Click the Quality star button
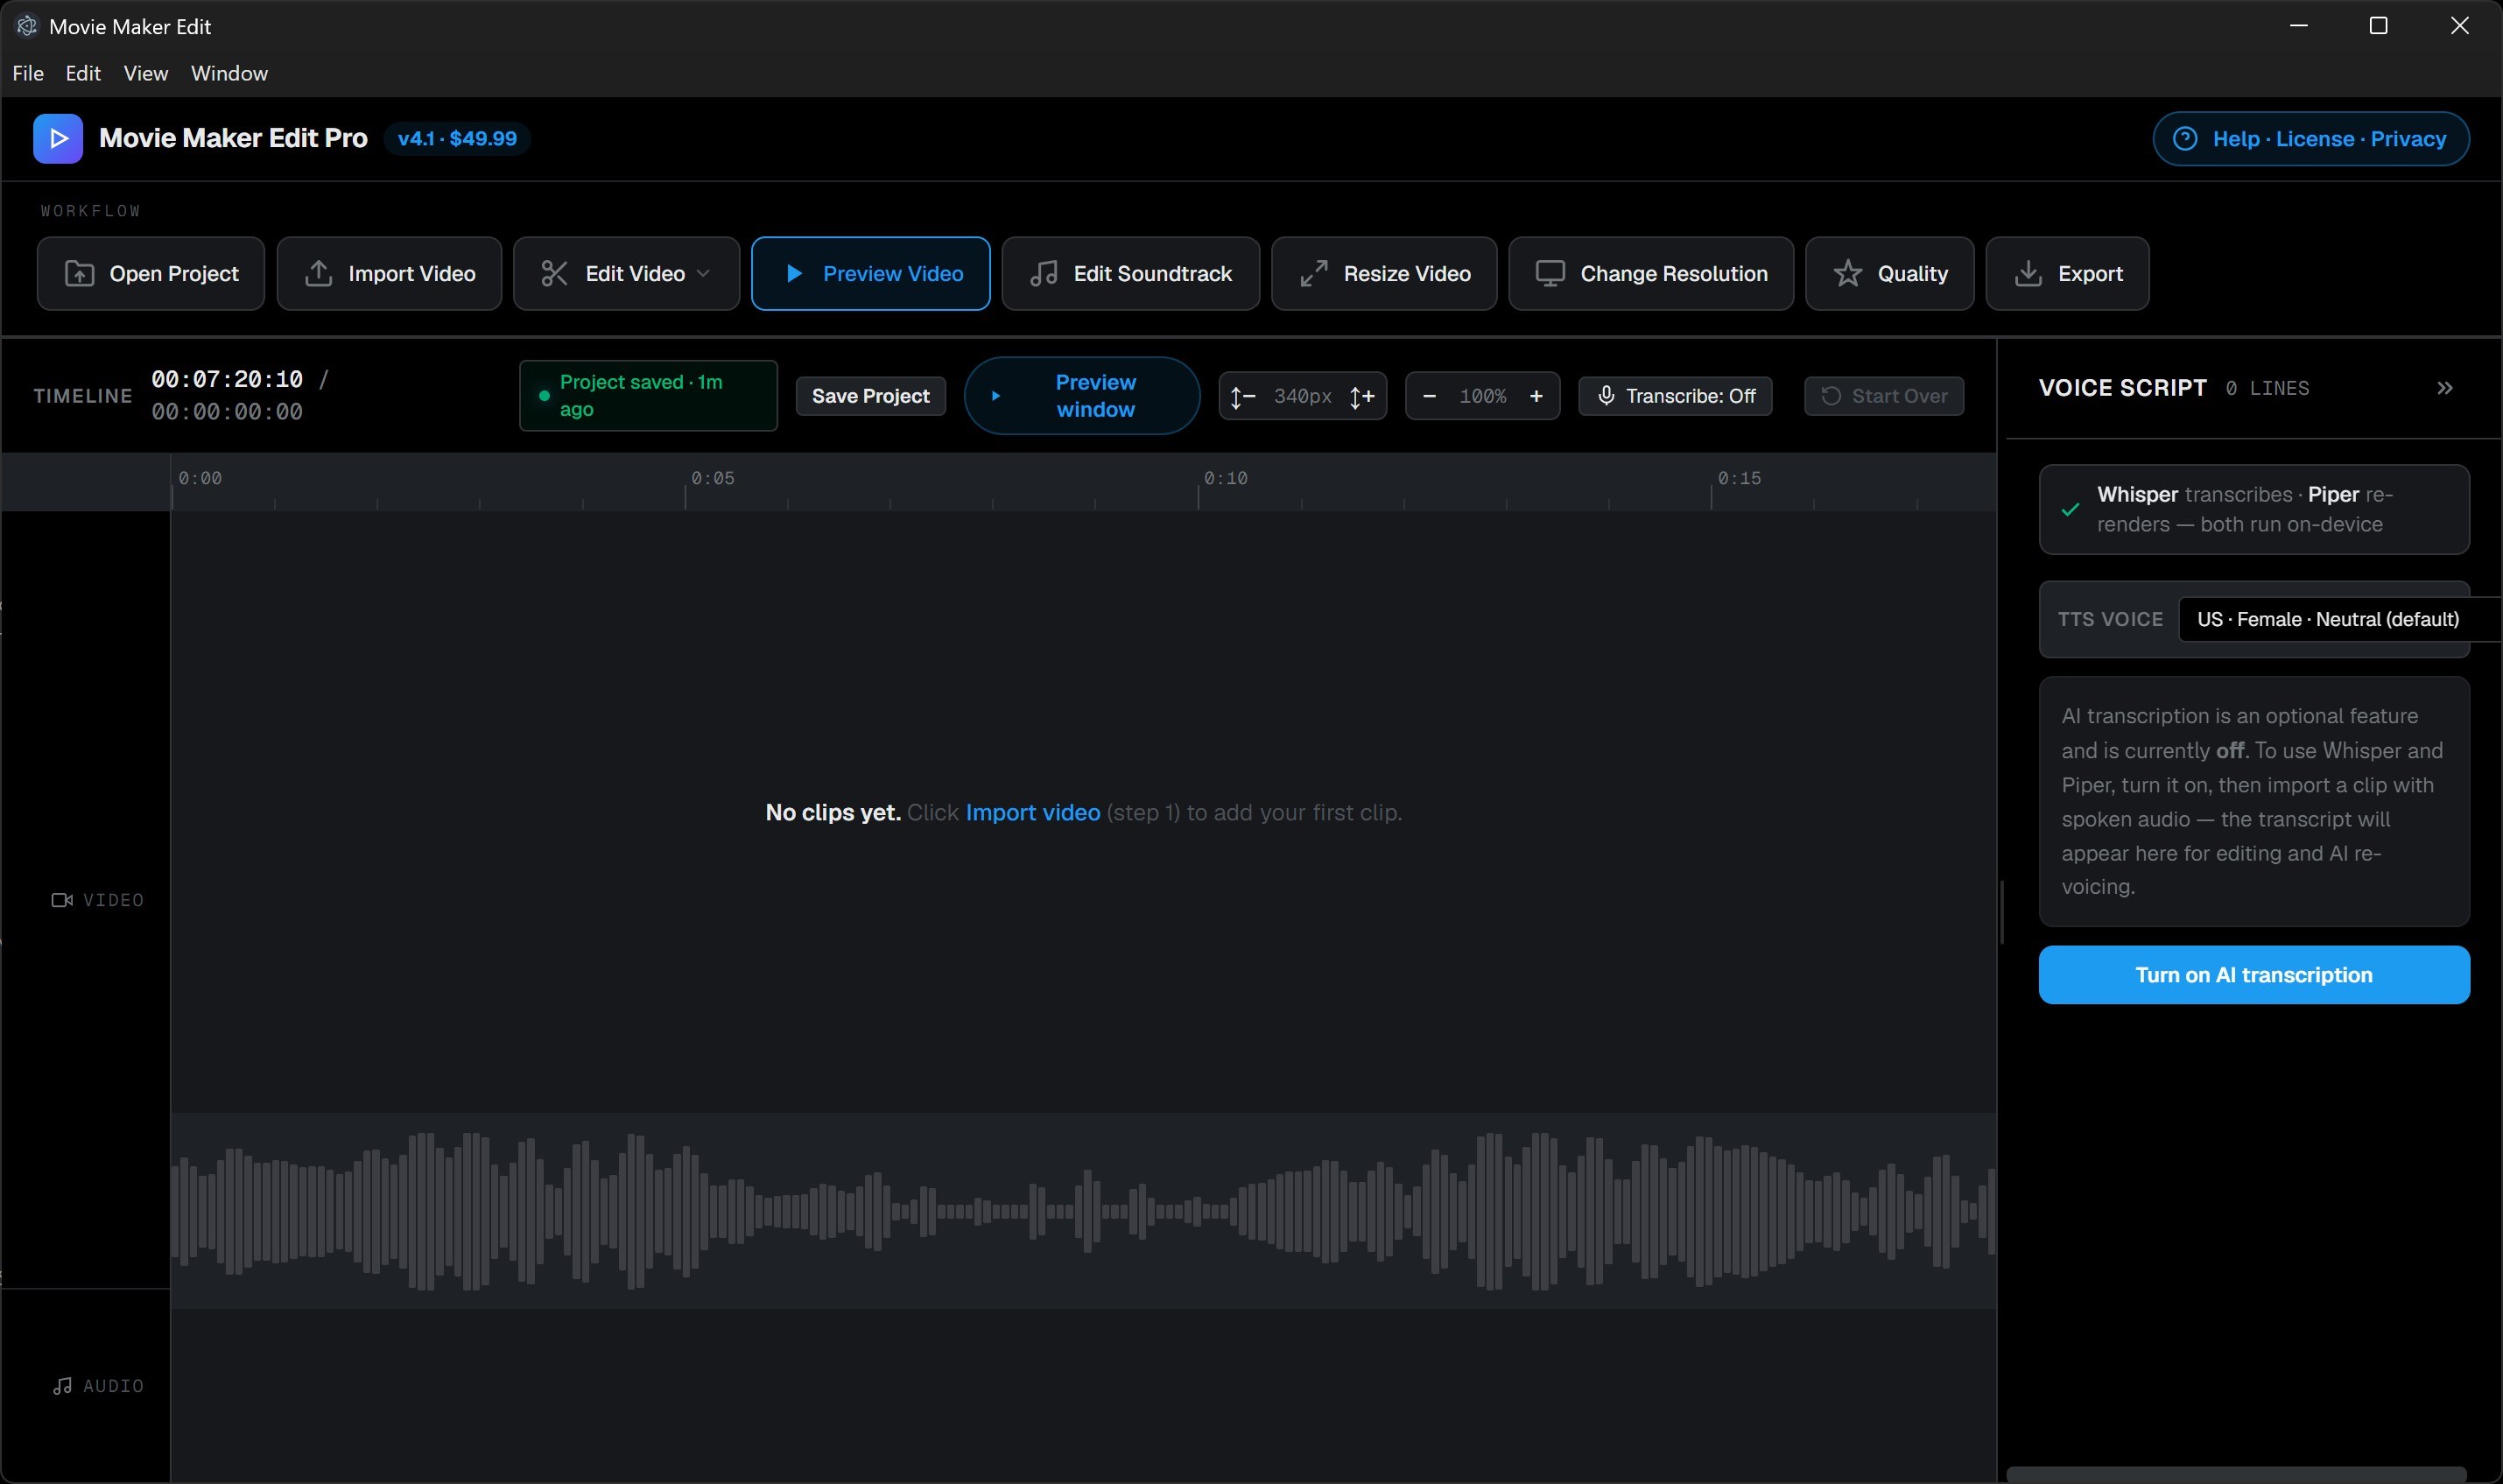Image resolution: width=2503 pixels, height=1484 pixels. click(x=1889, y=273)
